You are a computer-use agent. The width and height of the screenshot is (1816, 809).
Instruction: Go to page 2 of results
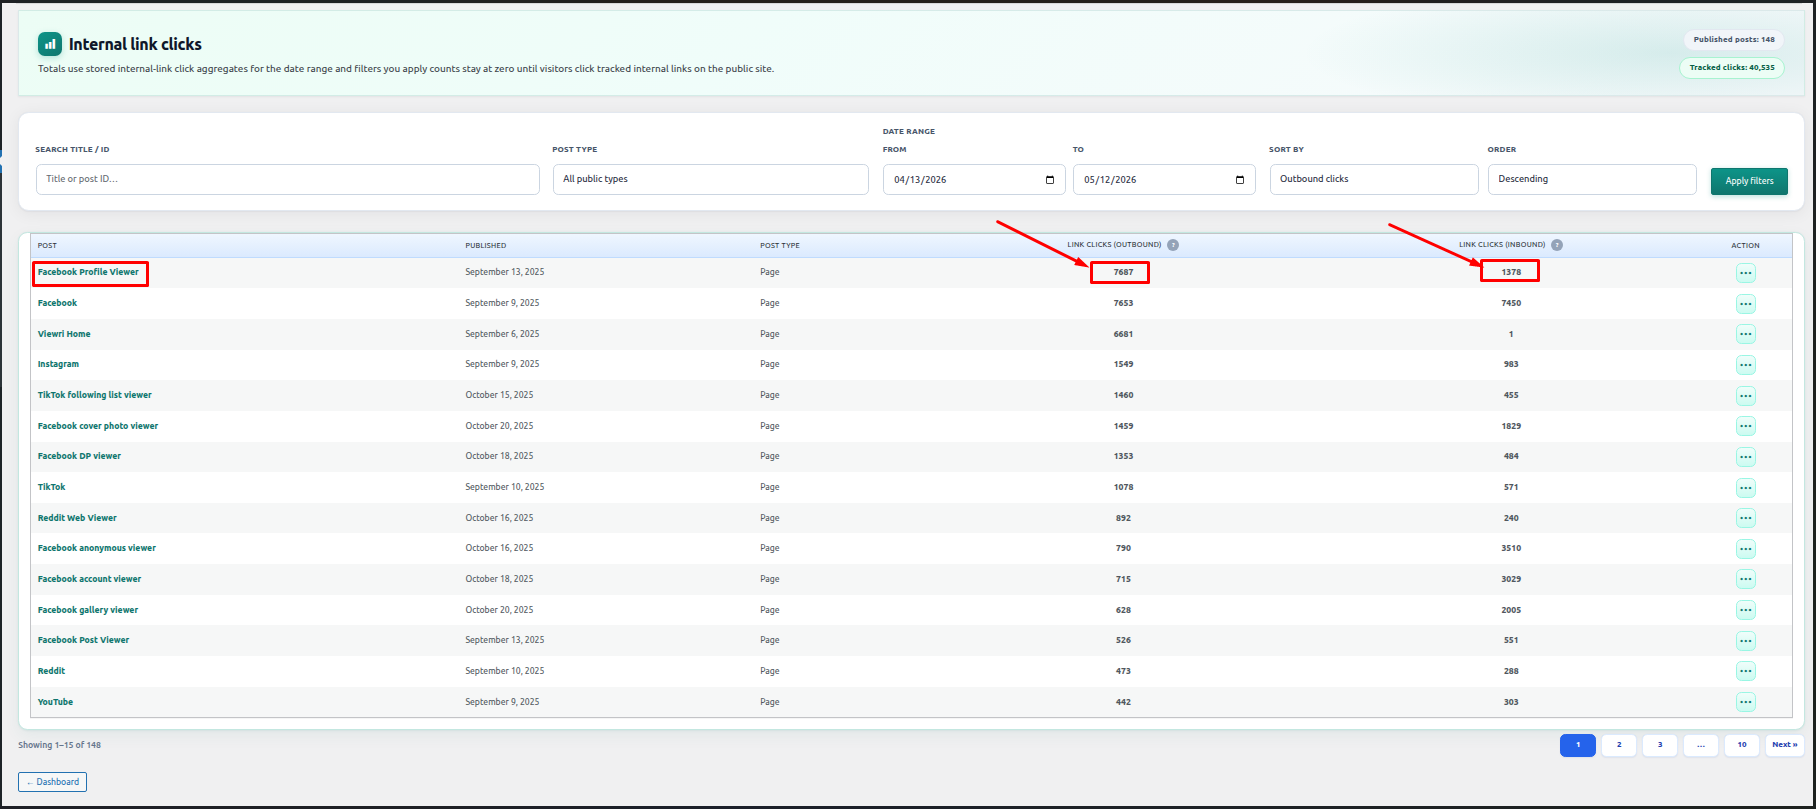click(1619, 745)
